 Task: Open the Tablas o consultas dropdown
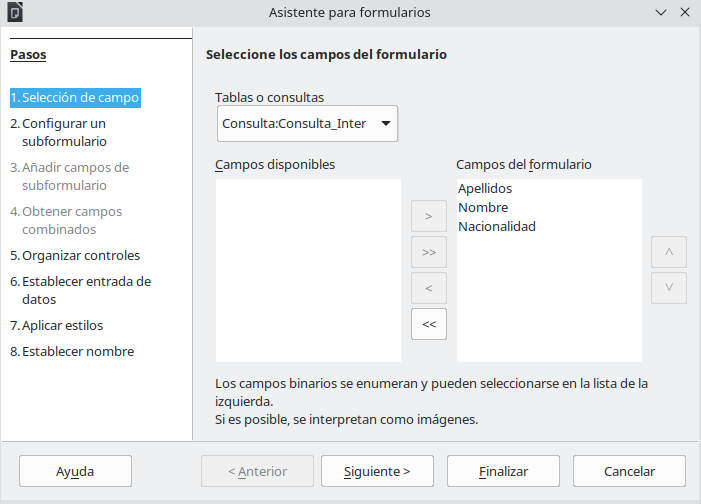point(307,124)
